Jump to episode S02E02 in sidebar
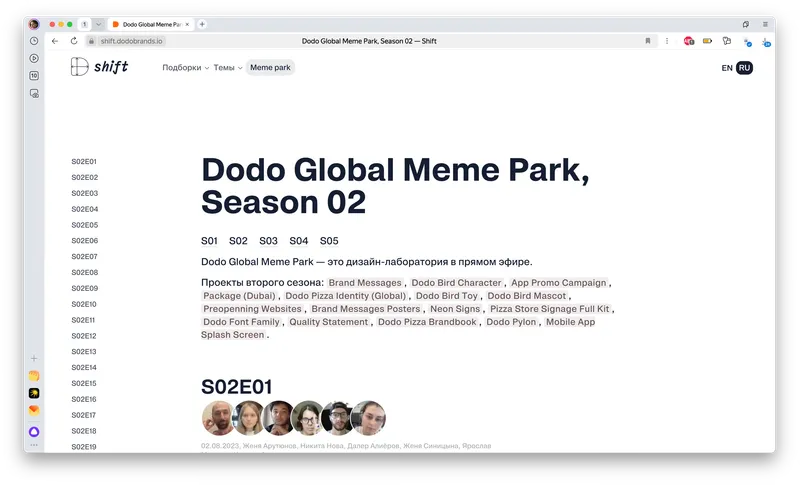The image size is (800, 485). click(85, 177)
